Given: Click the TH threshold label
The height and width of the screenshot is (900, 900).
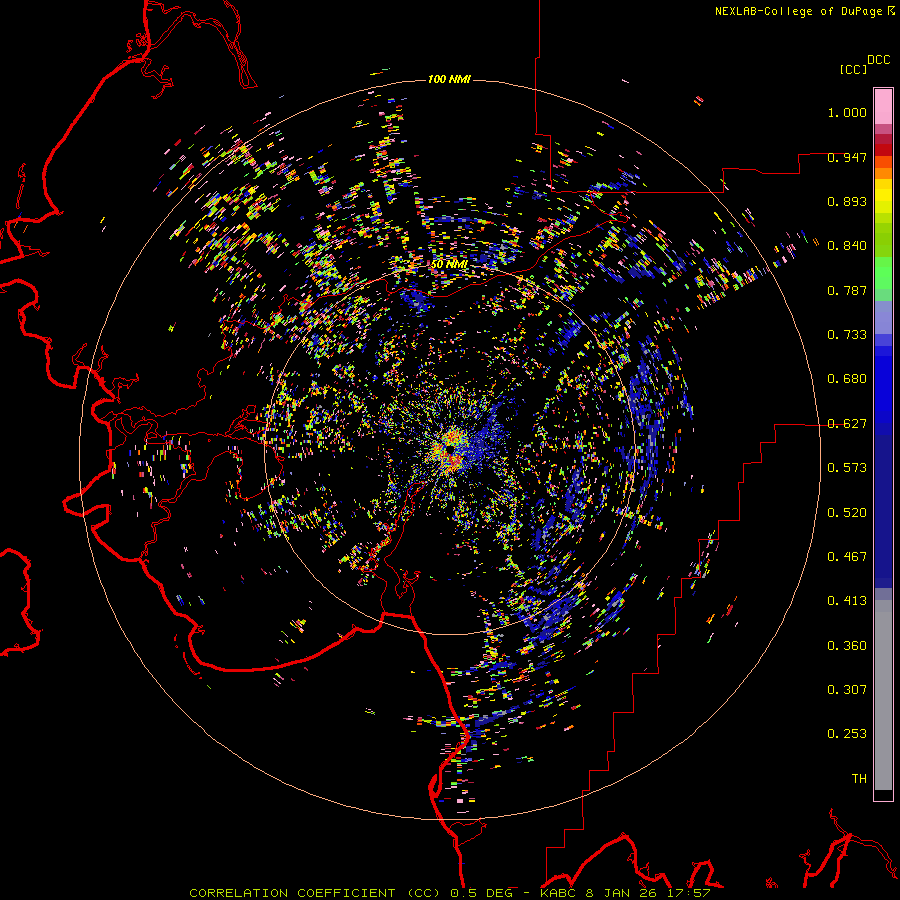Looking at the screenshot, I should (x=859, y=779).
